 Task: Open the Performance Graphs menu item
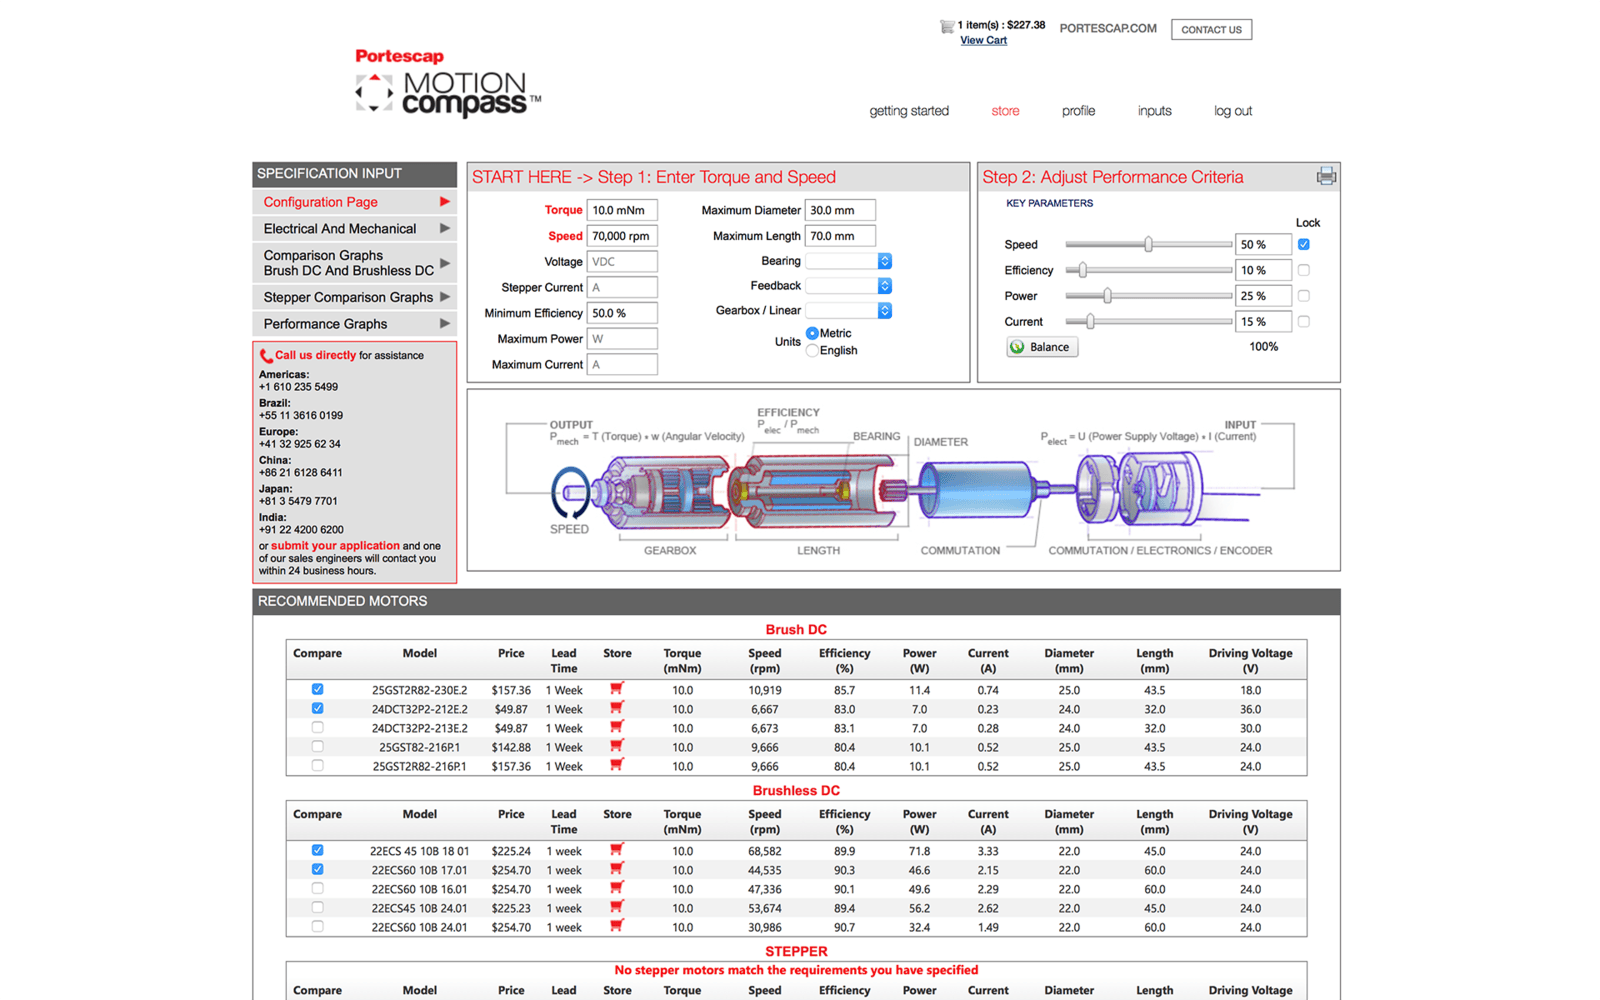354,324
